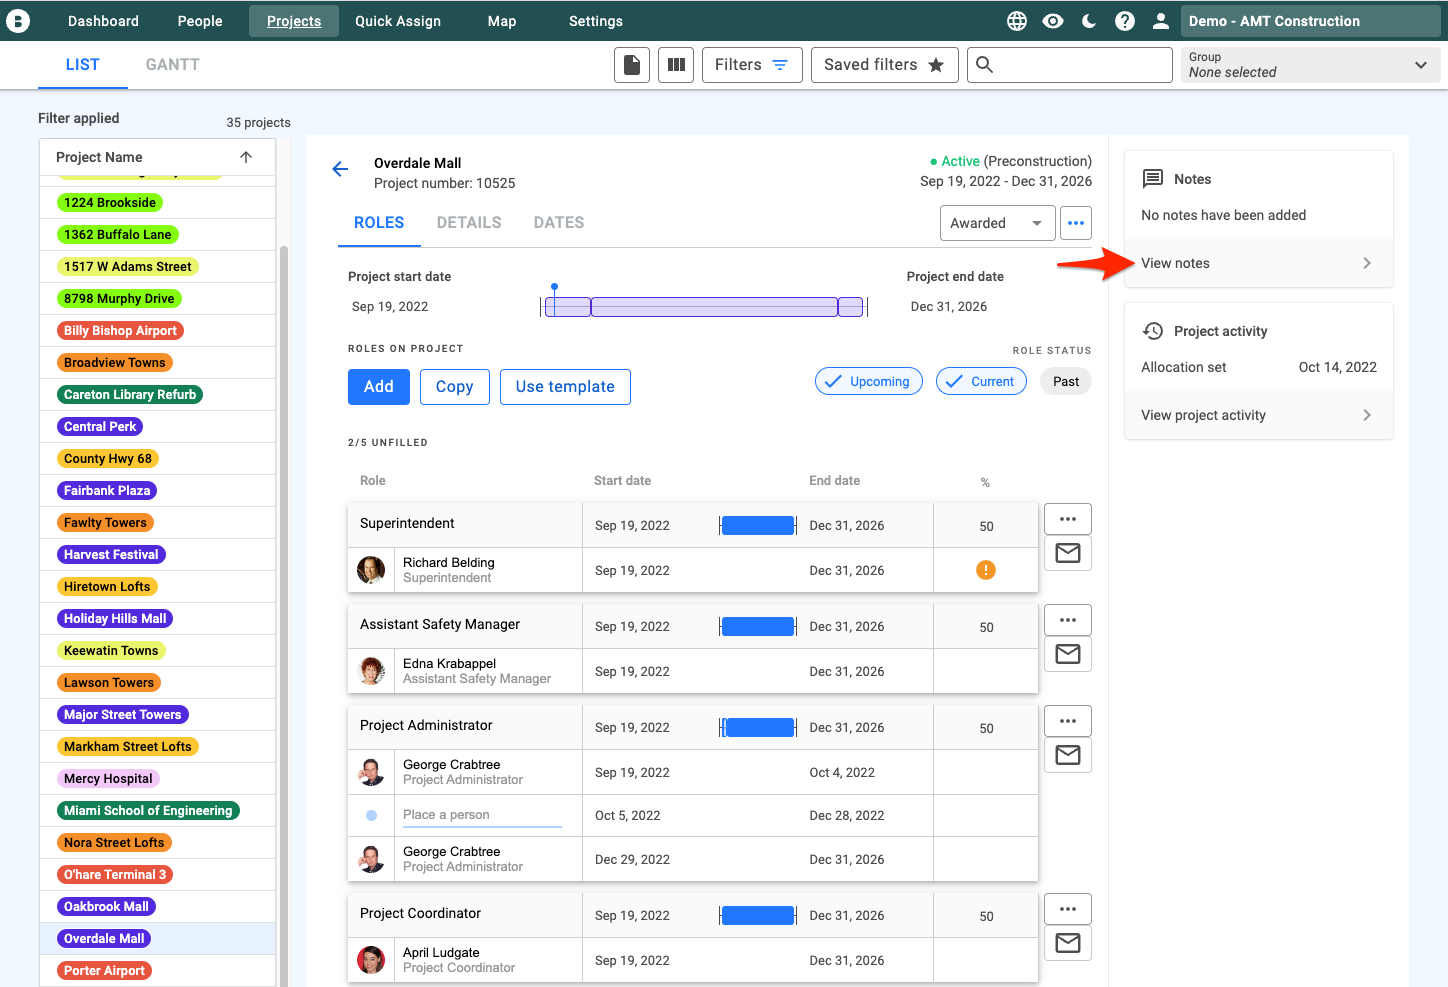Open the dark mode toggle icon
Viewport: 1448px width, 987px height.
(x=1088, y=20)
